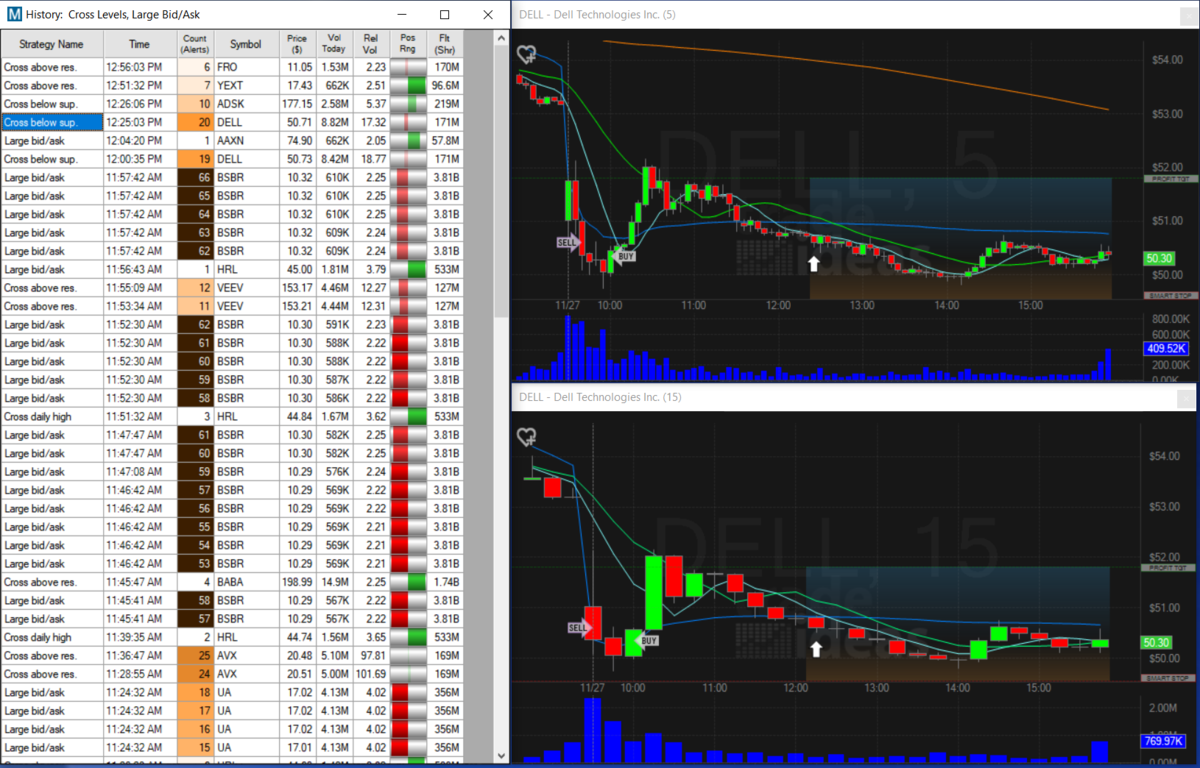Sort by the Time column header
Image resolution: width=1200 pixels, height=768 pixels.
click(x=140, y=44)
